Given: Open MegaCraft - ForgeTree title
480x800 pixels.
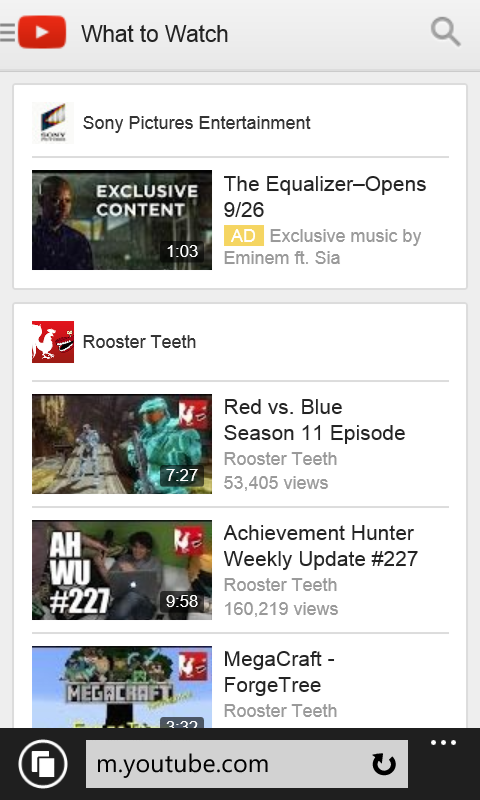Looking at the screenshot, I should (279, 672).
